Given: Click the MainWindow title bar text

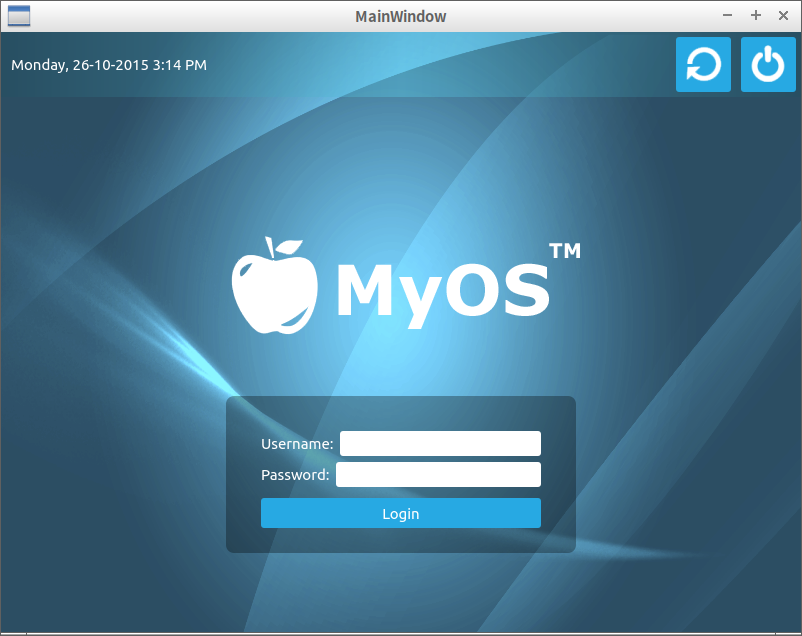Looking at the screenshot, I should 400,16.
